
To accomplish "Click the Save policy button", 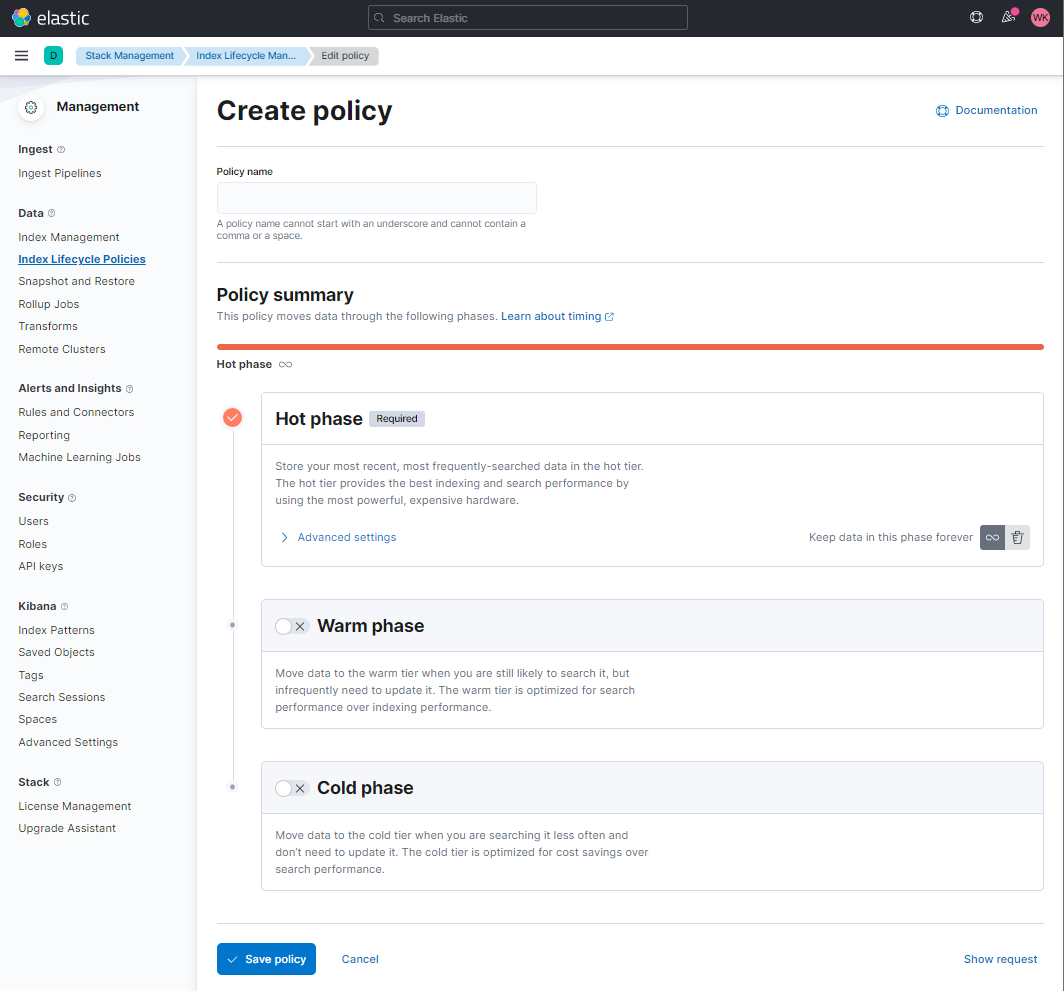I will [266, 959].
